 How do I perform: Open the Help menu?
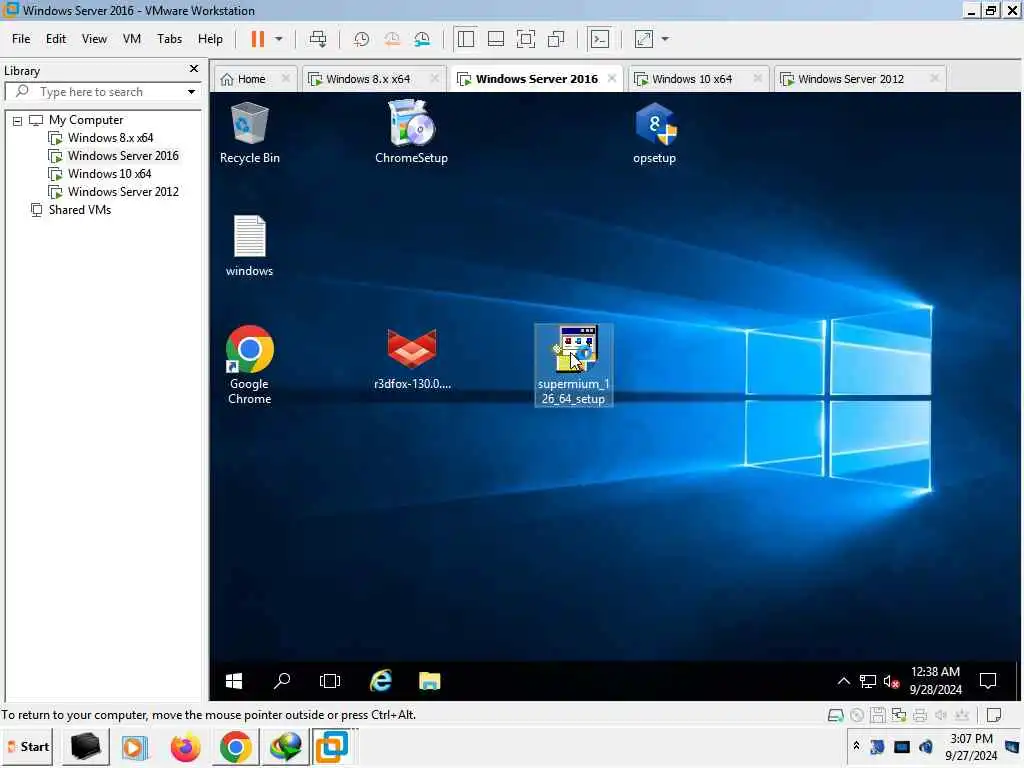click(x=210, y=39)
